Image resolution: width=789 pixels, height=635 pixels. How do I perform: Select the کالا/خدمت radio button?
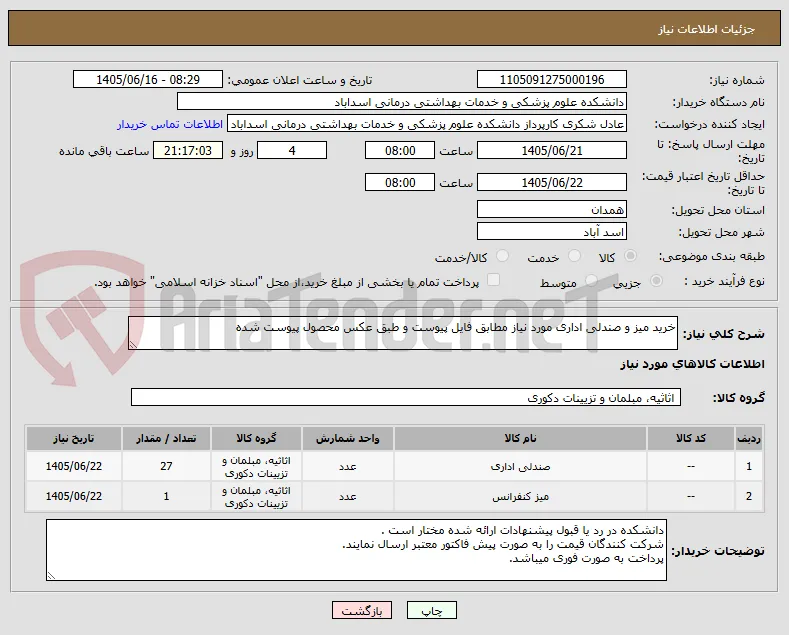click(502, 256)
